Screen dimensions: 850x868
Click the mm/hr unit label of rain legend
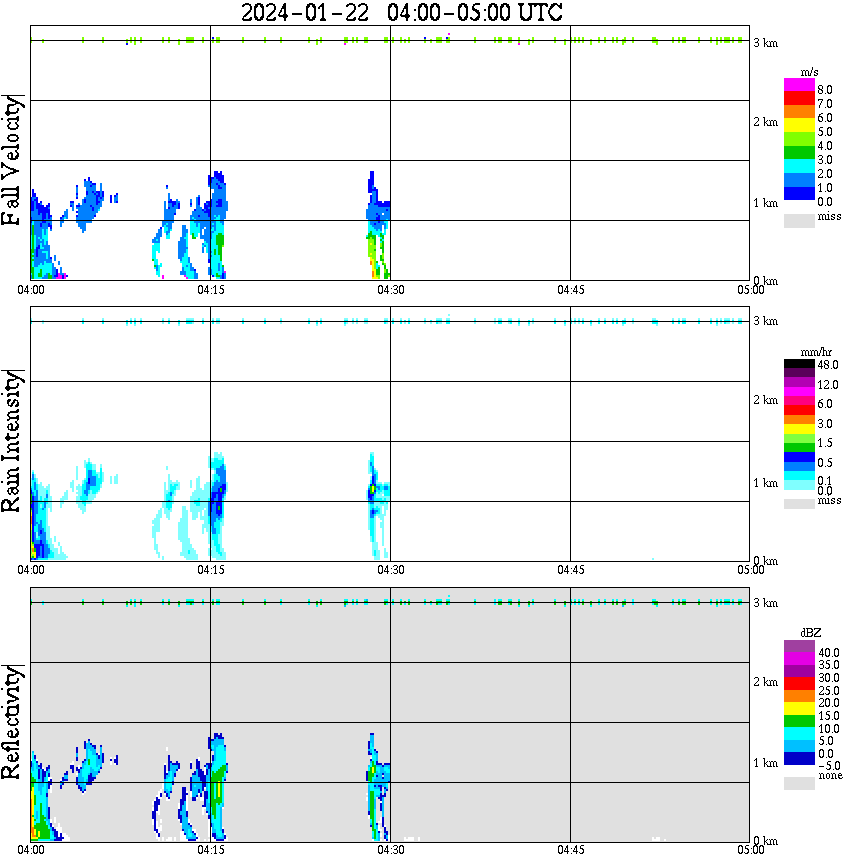point(816,352)
